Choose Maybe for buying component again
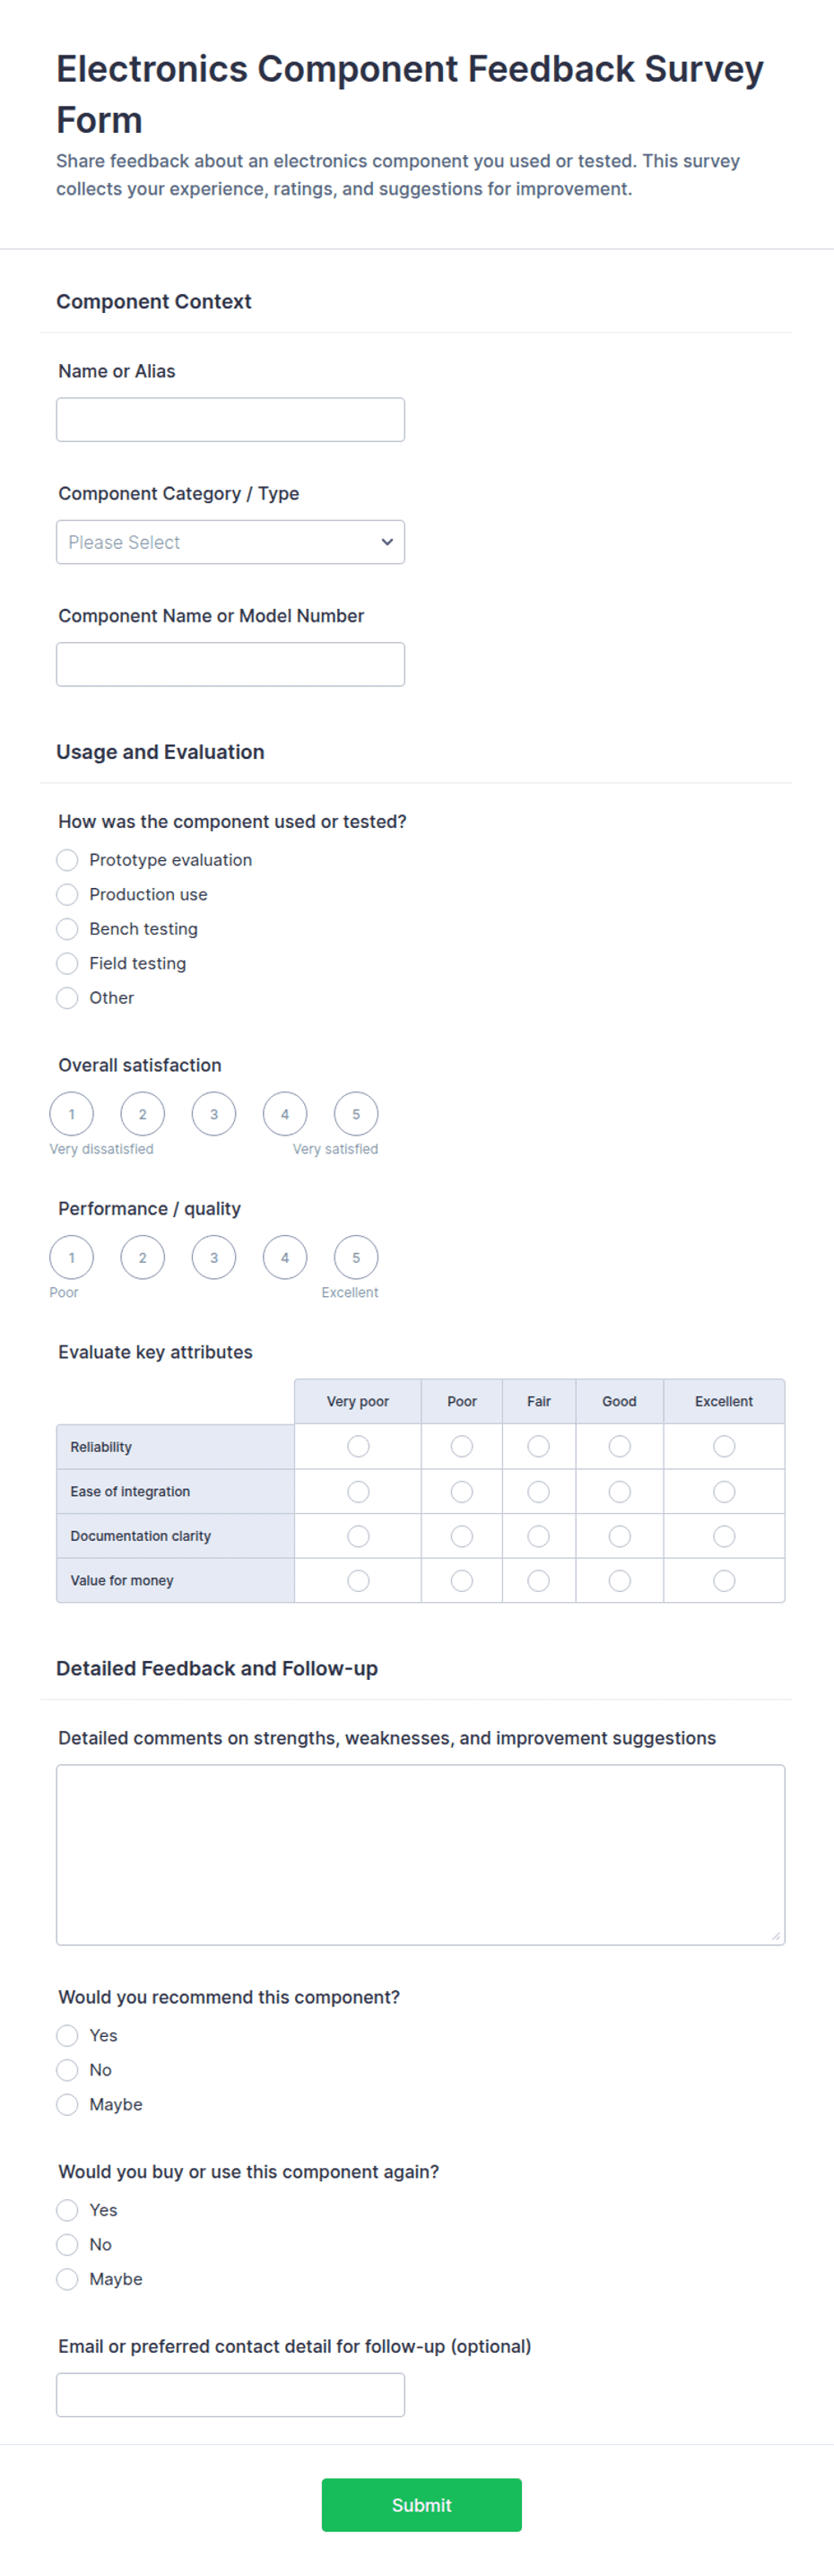Viewport: 834px width, 2576px height. click(67, 2279)
